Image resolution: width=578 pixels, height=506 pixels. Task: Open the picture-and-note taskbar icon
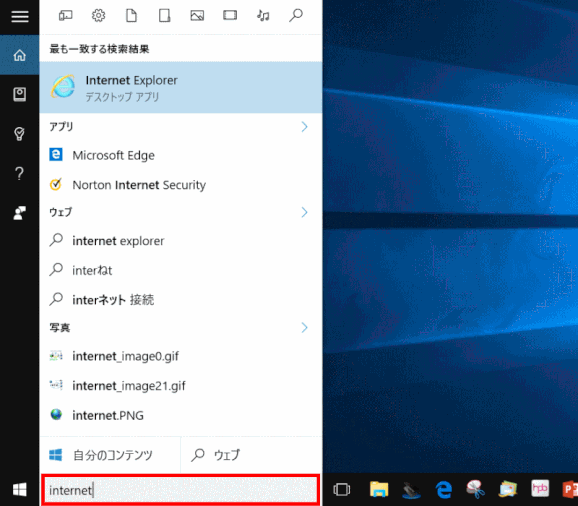click(x=508, y=489)
